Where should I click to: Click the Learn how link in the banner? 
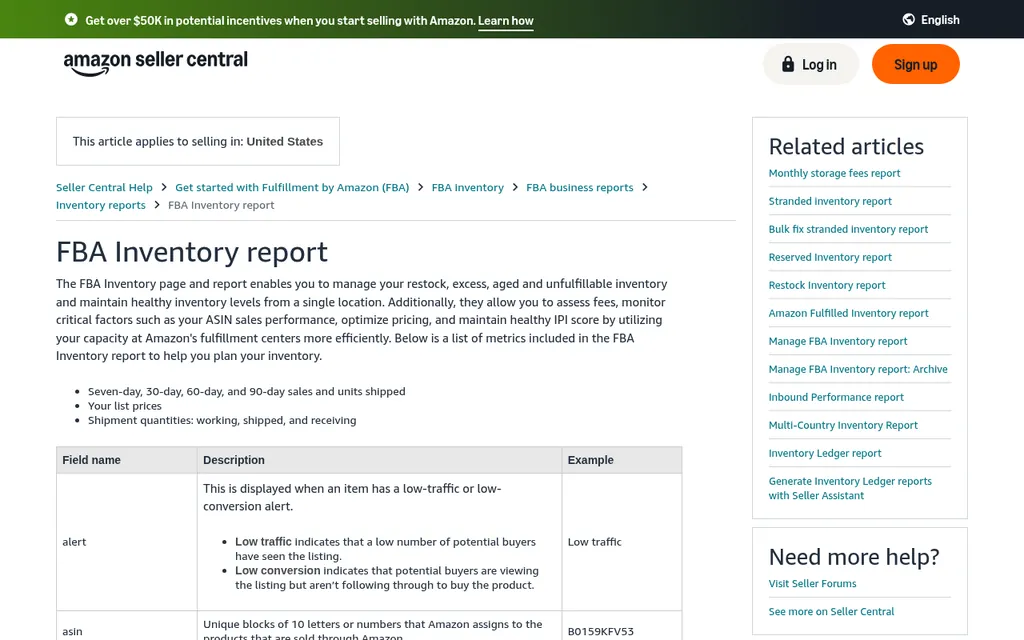click(505, 20)
